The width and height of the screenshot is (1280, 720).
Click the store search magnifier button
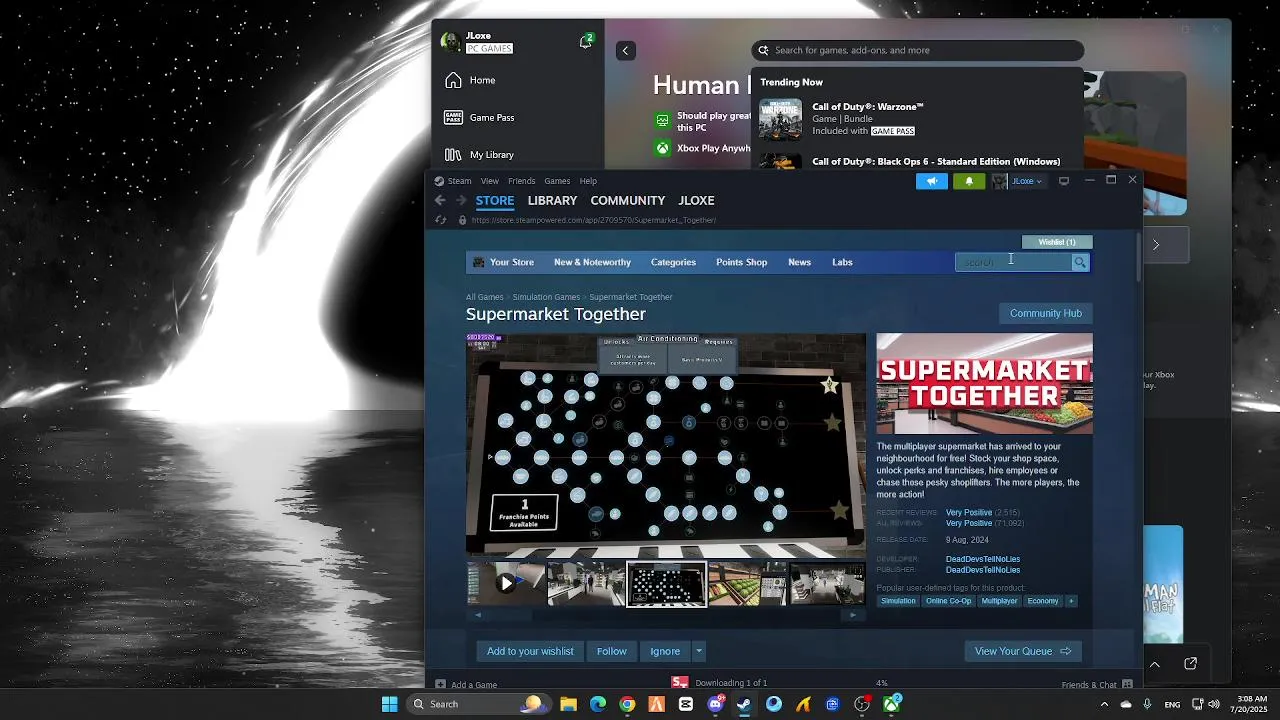[x=1080, y=262]
